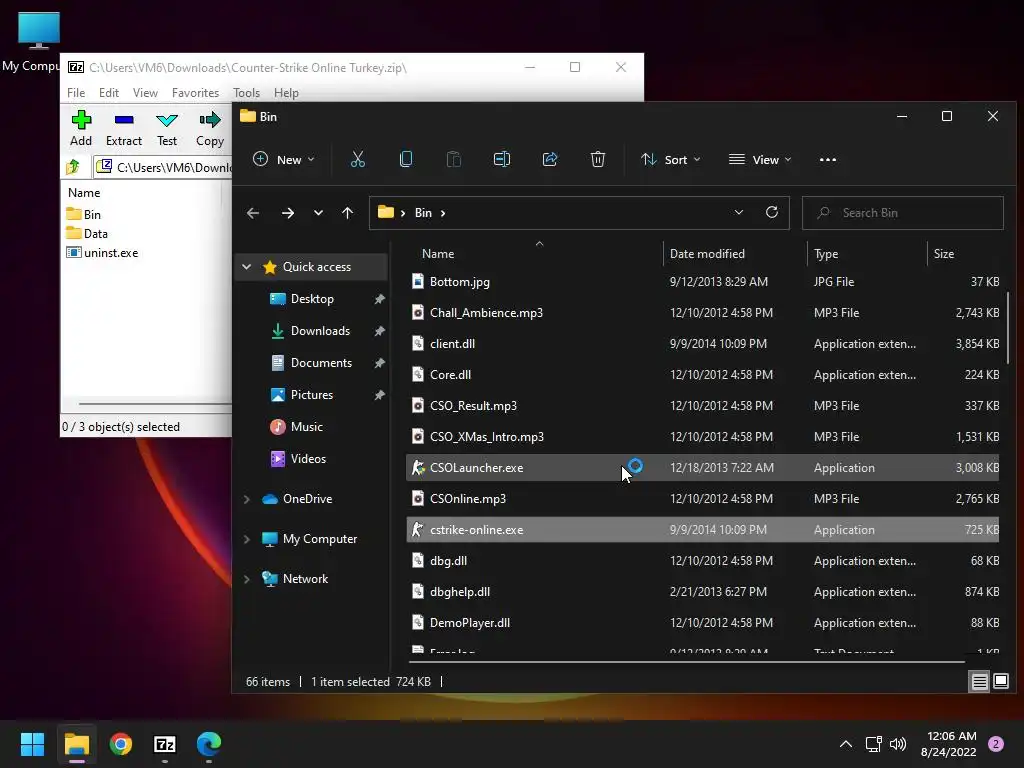Viewport: 1024px width, 768px height.
Task: Navigate up one folder level in Explorer
Action: [347, 213]
